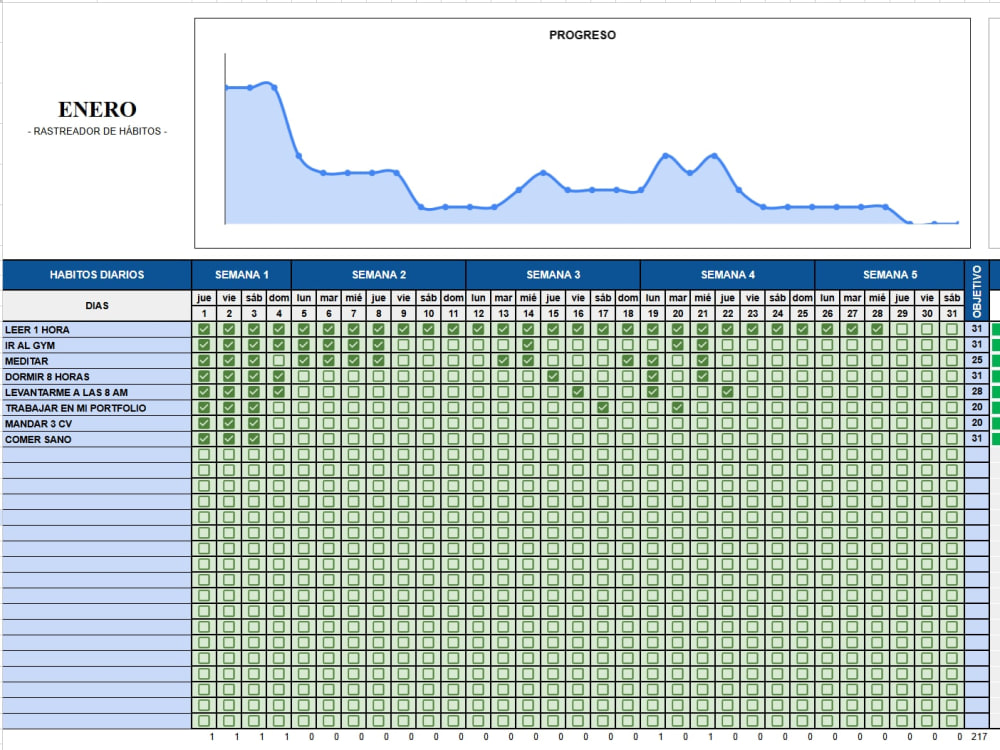Image resolution: width=1000 pixels, height=750 pixels.
Task: Uncheck COMER SANO on day 2
Action: pyautogui.click(x=229, y=439)
